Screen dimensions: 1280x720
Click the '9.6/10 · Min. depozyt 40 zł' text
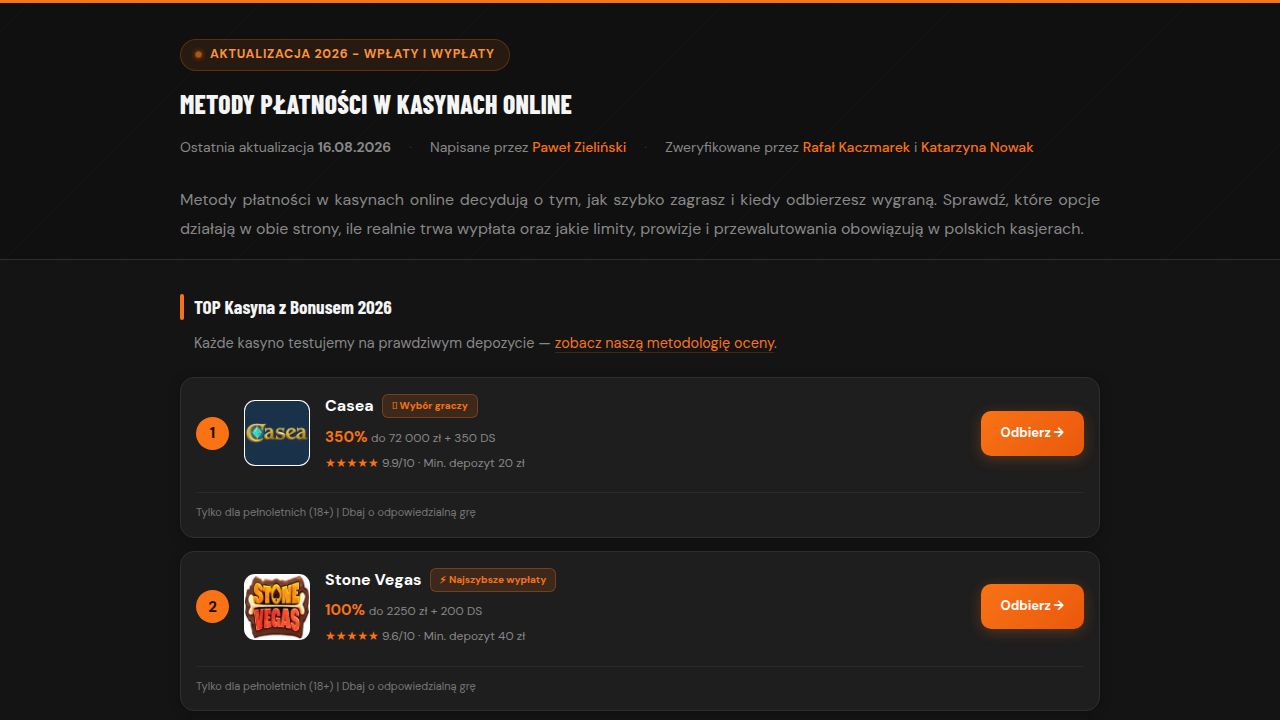(453, 636)
